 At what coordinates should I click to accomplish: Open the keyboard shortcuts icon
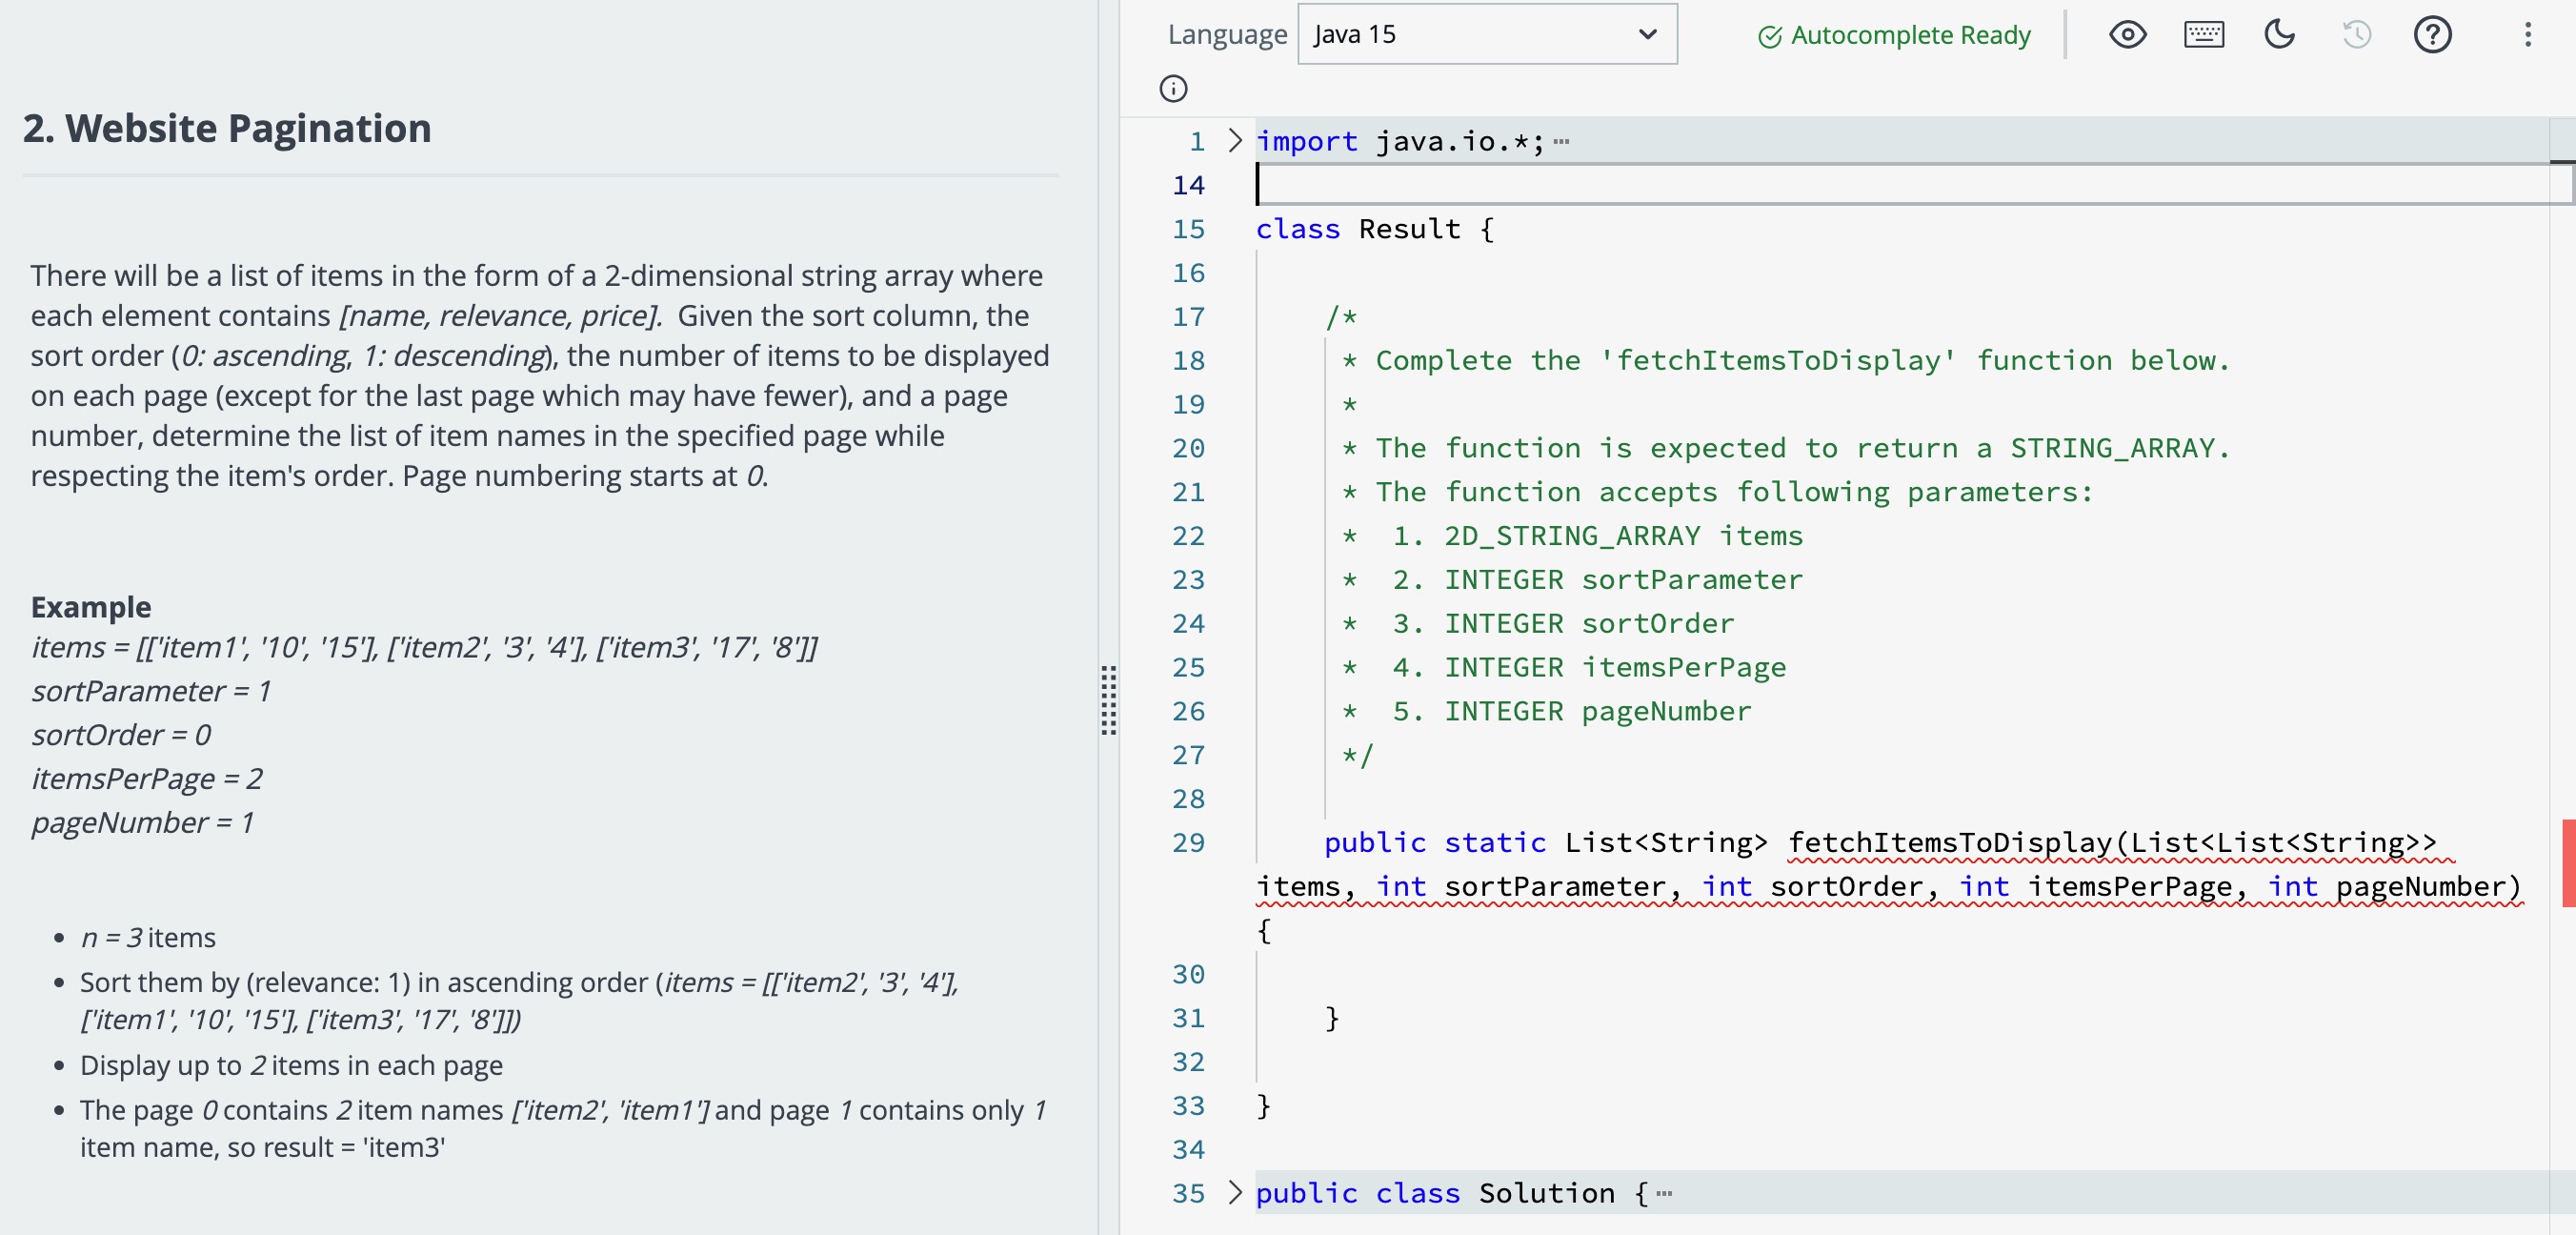click(2203, 35)
